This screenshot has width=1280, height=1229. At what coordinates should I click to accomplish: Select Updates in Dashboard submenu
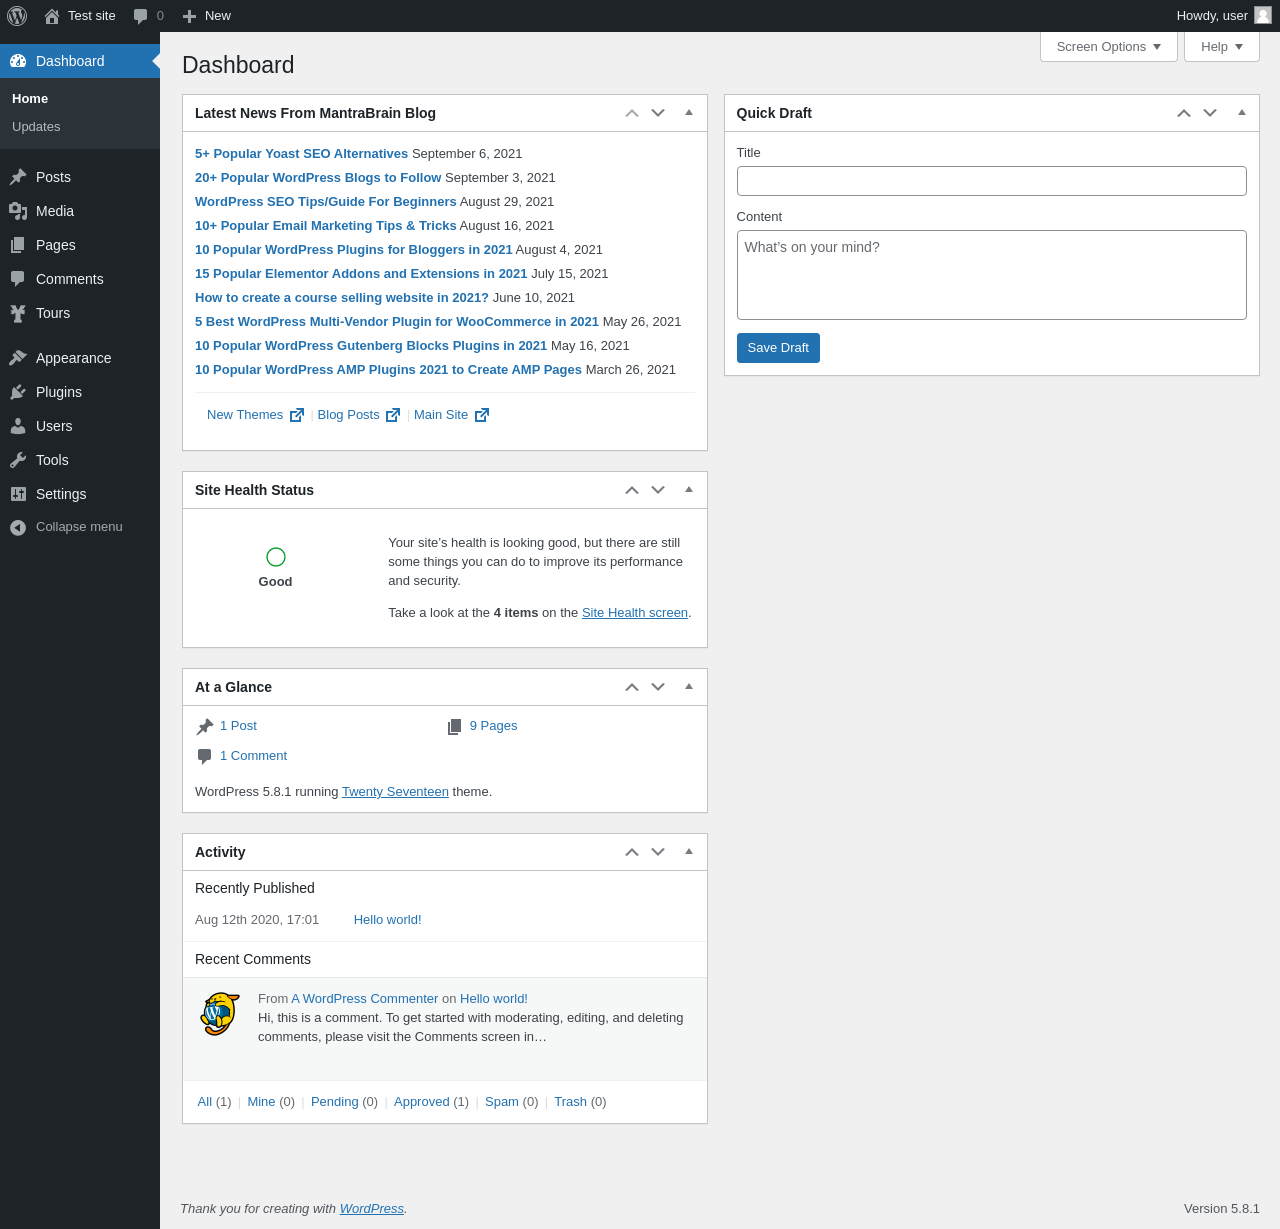coord(36,127)
